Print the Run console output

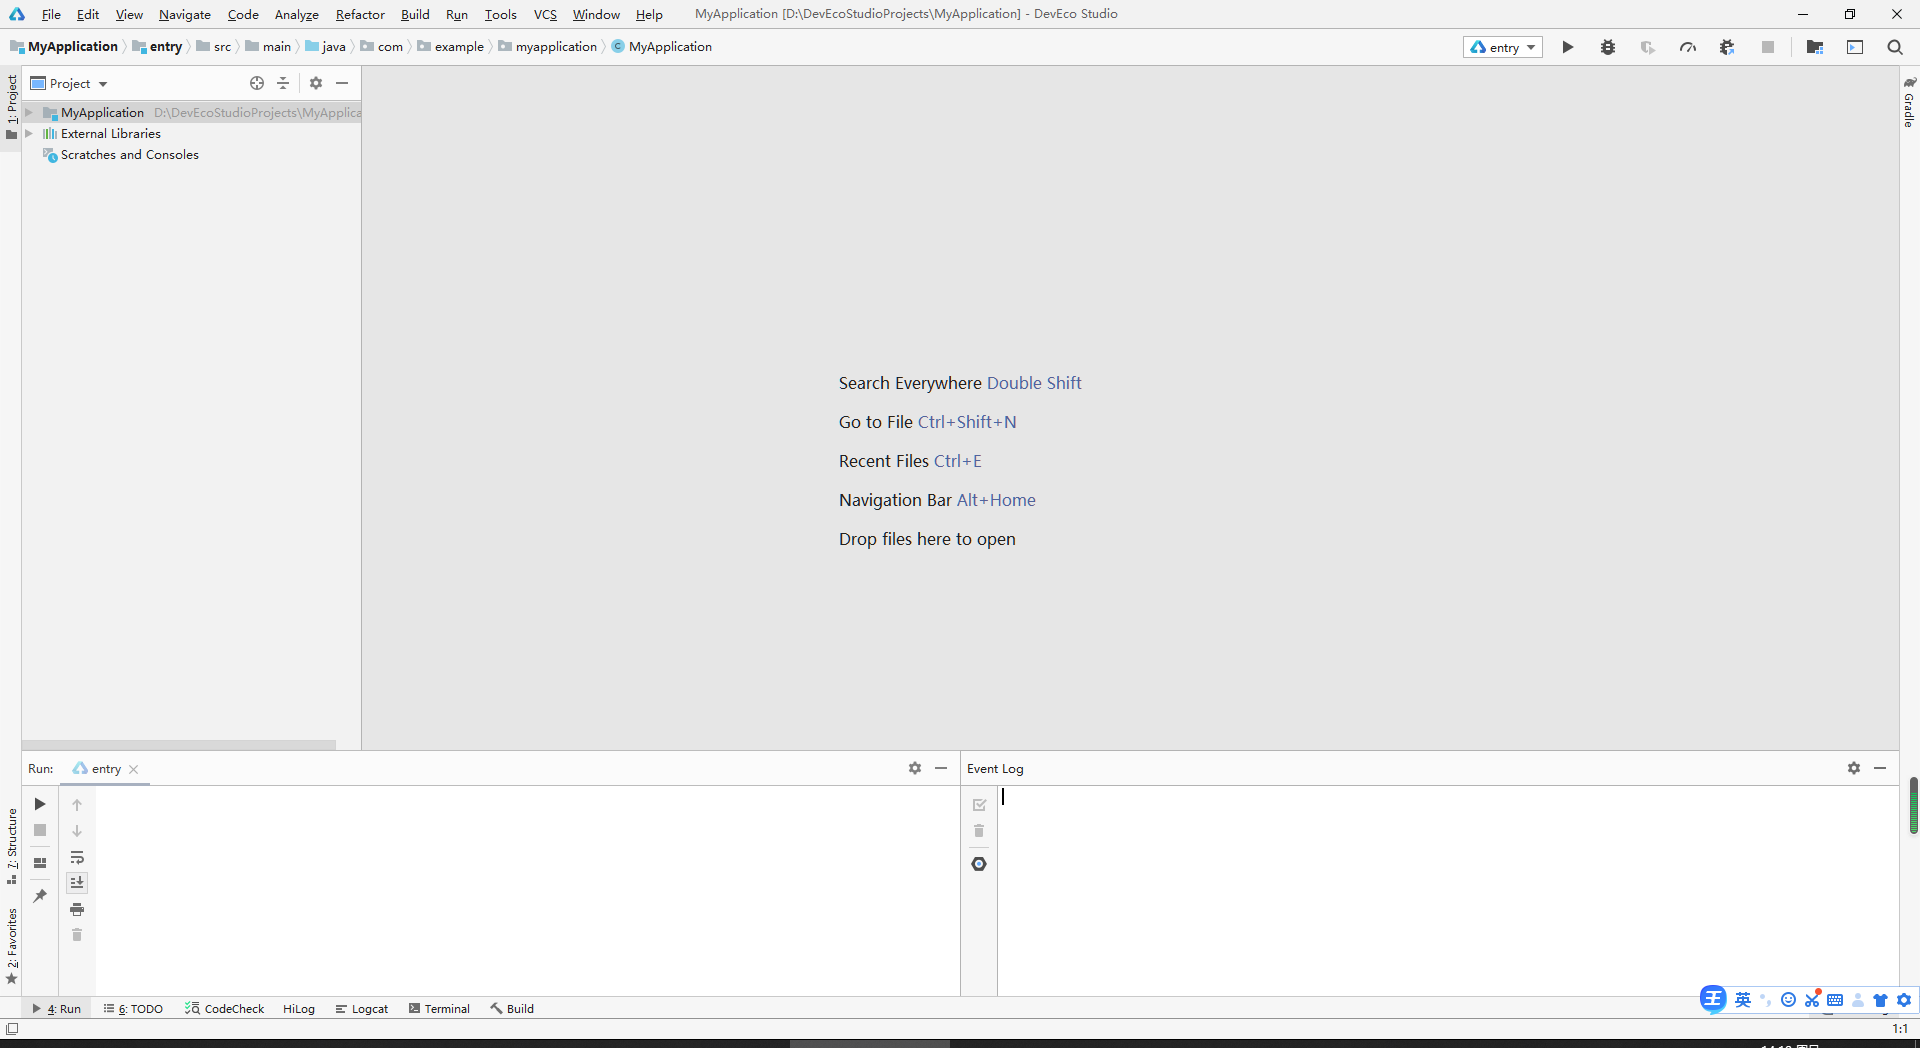[x=77, y=909]
